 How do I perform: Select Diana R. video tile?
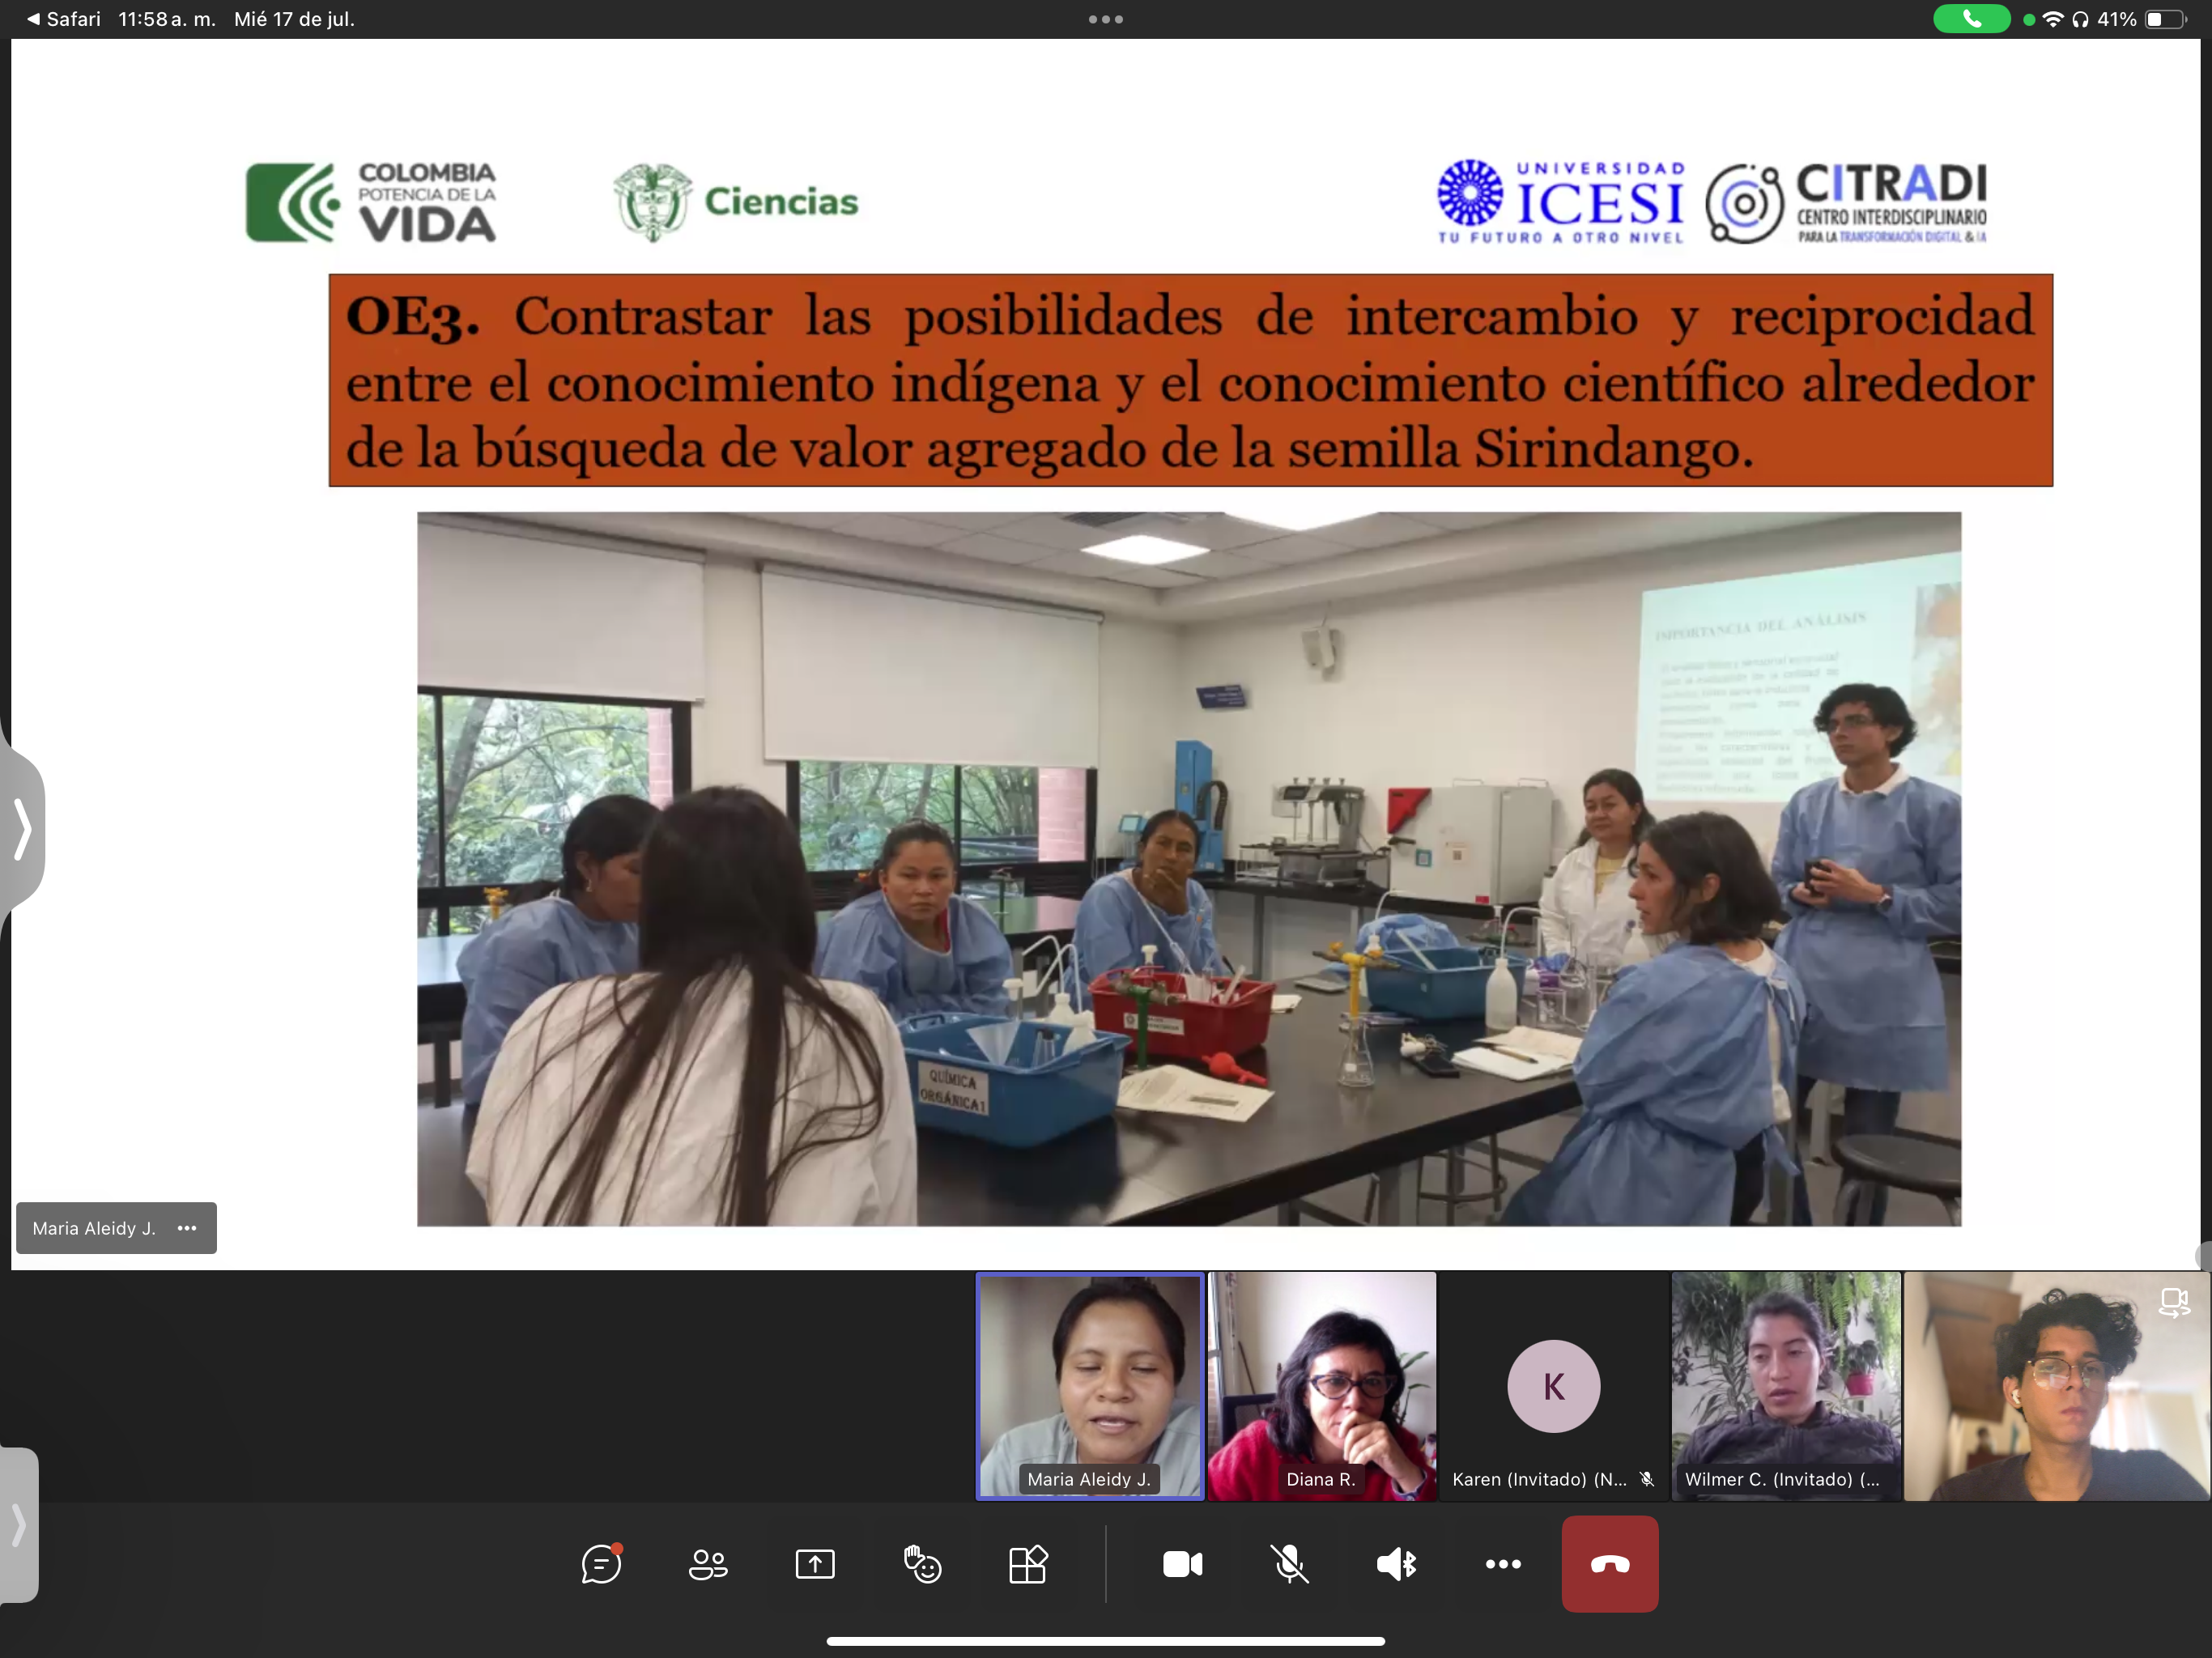(1321, 1386)
